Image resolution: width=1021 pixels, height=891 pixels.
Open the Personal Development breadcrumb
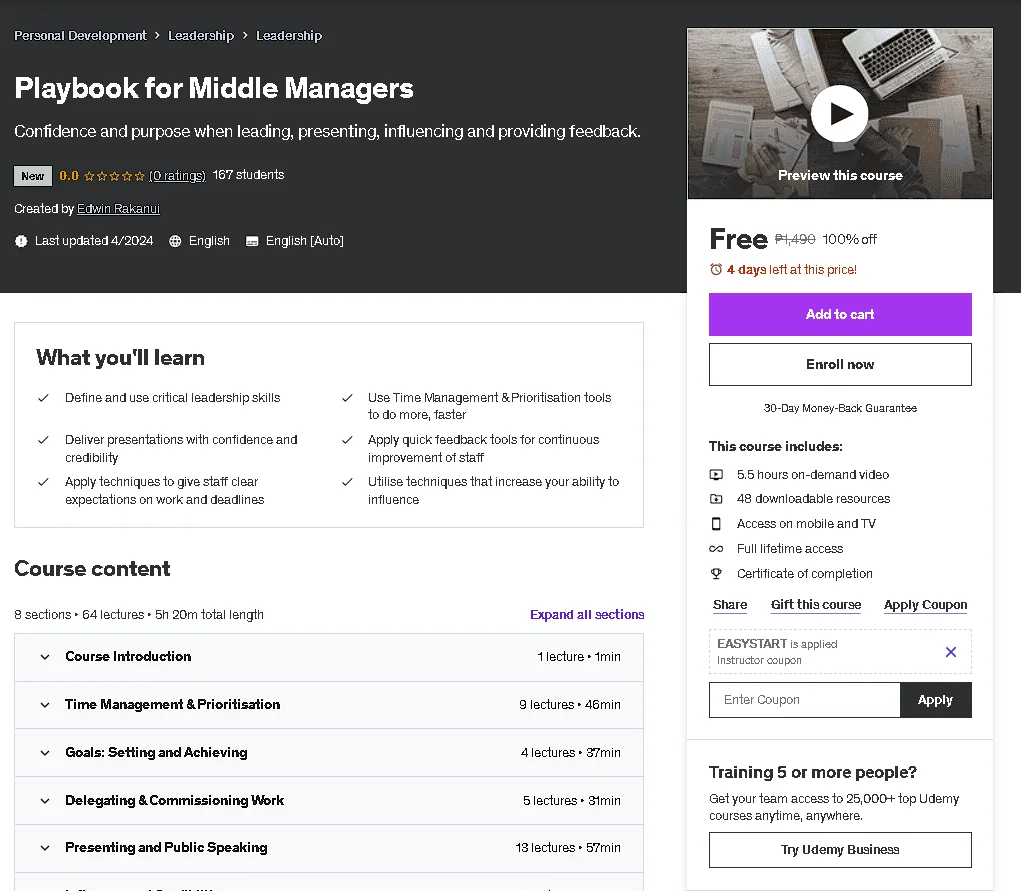(80, 36)
